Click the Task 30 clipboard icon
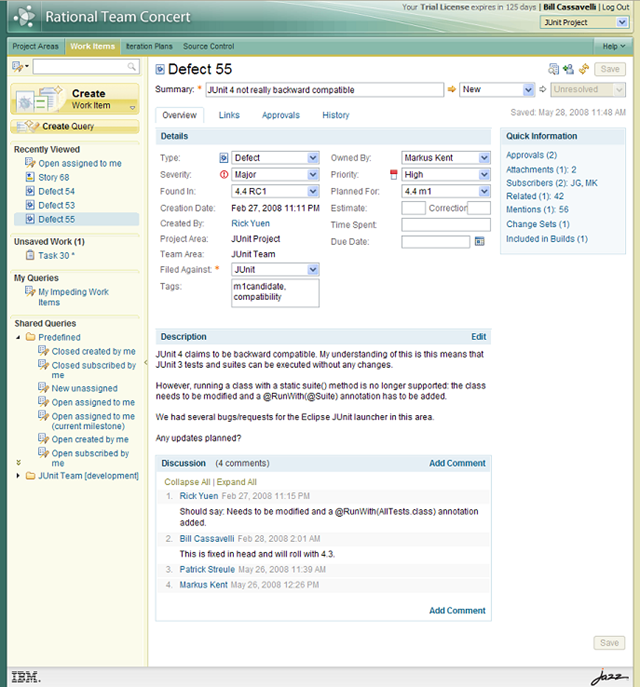Image resolution: width=641 pixels, height=688 pixels. click(x=30, y=255)
